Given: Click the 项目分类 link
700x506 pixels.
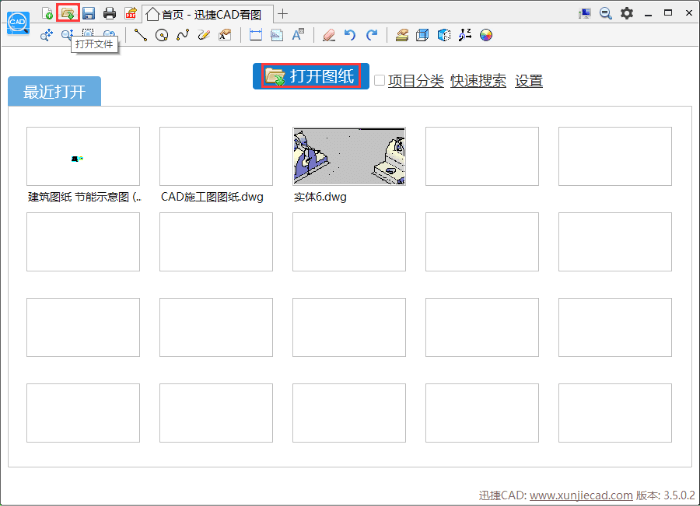Looking at the screenshot, I should (x=416, y=81).
